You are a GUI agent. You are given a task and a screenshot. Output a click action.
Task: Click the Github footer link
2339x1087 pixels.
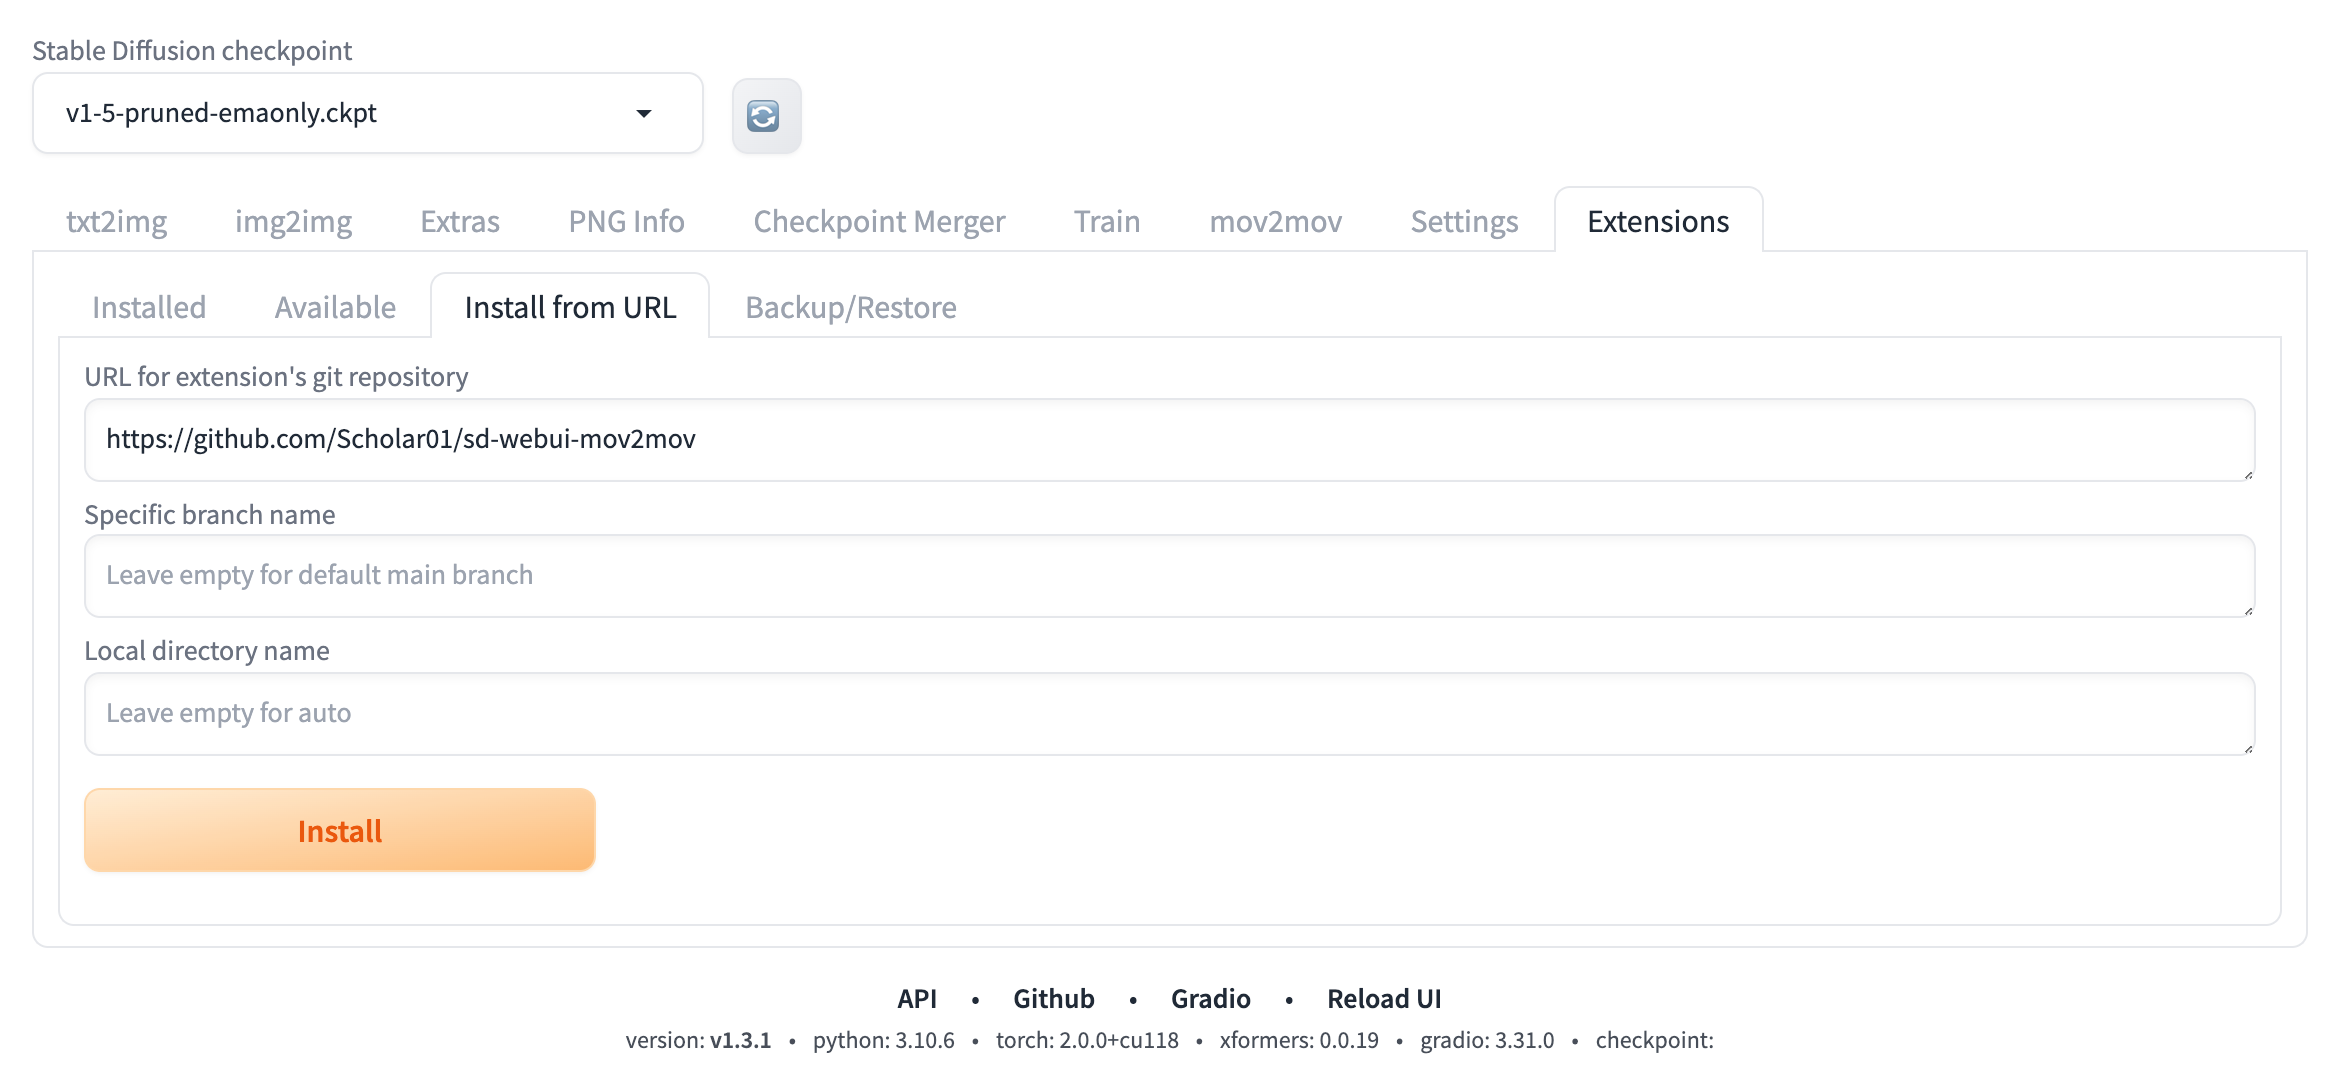1053,999
